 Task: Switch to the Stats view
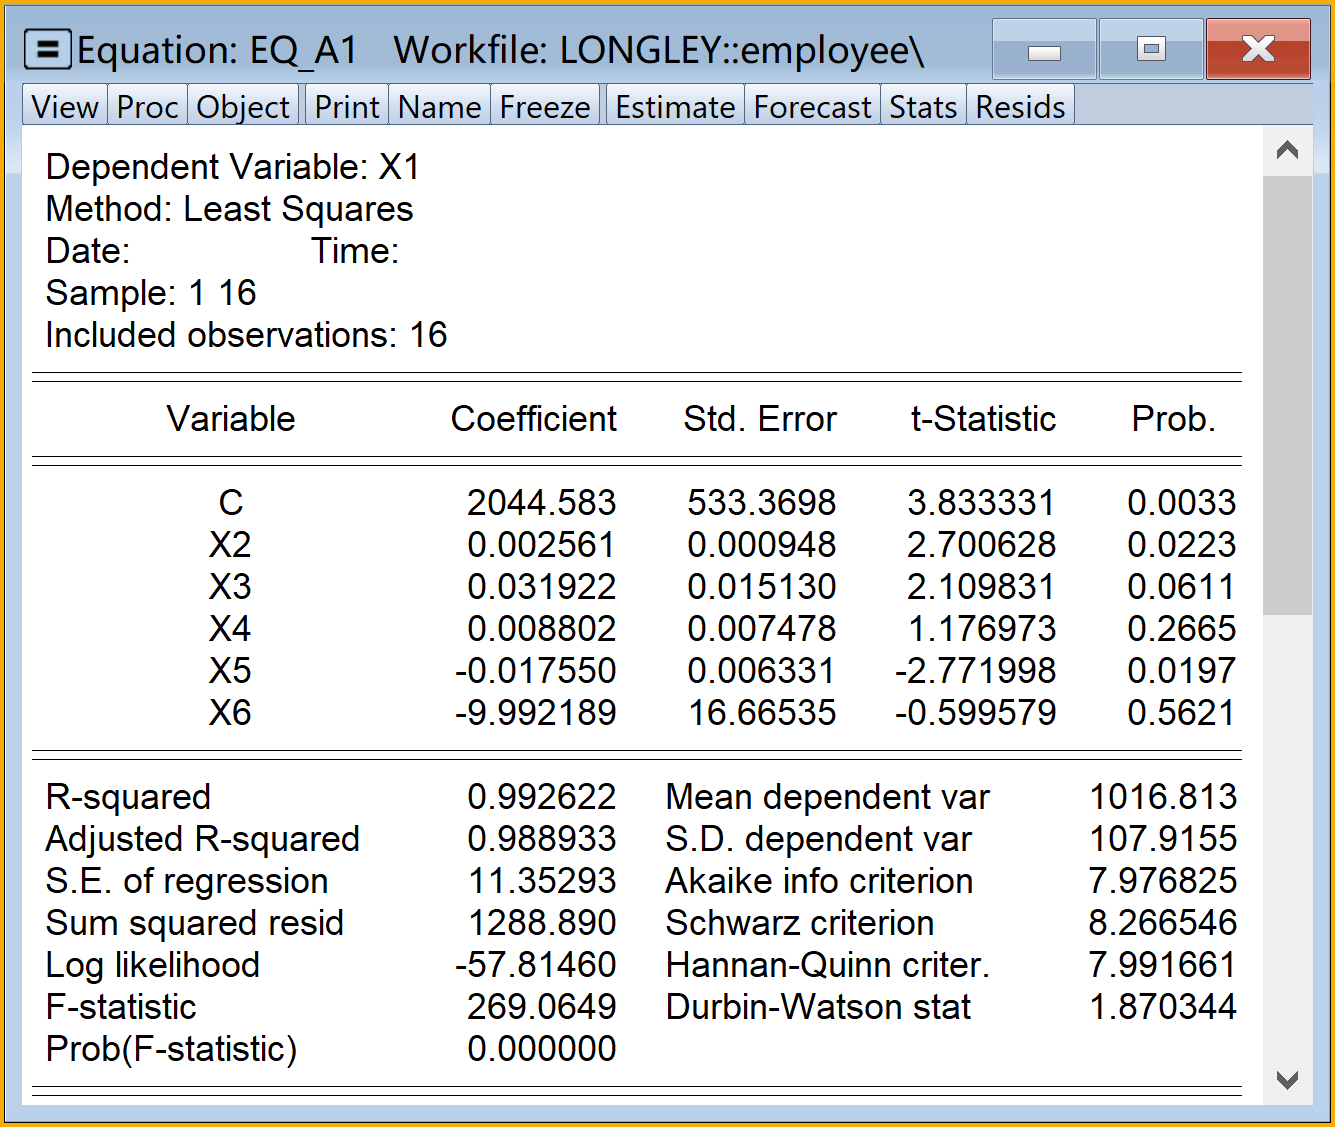(x=923, y=106)
